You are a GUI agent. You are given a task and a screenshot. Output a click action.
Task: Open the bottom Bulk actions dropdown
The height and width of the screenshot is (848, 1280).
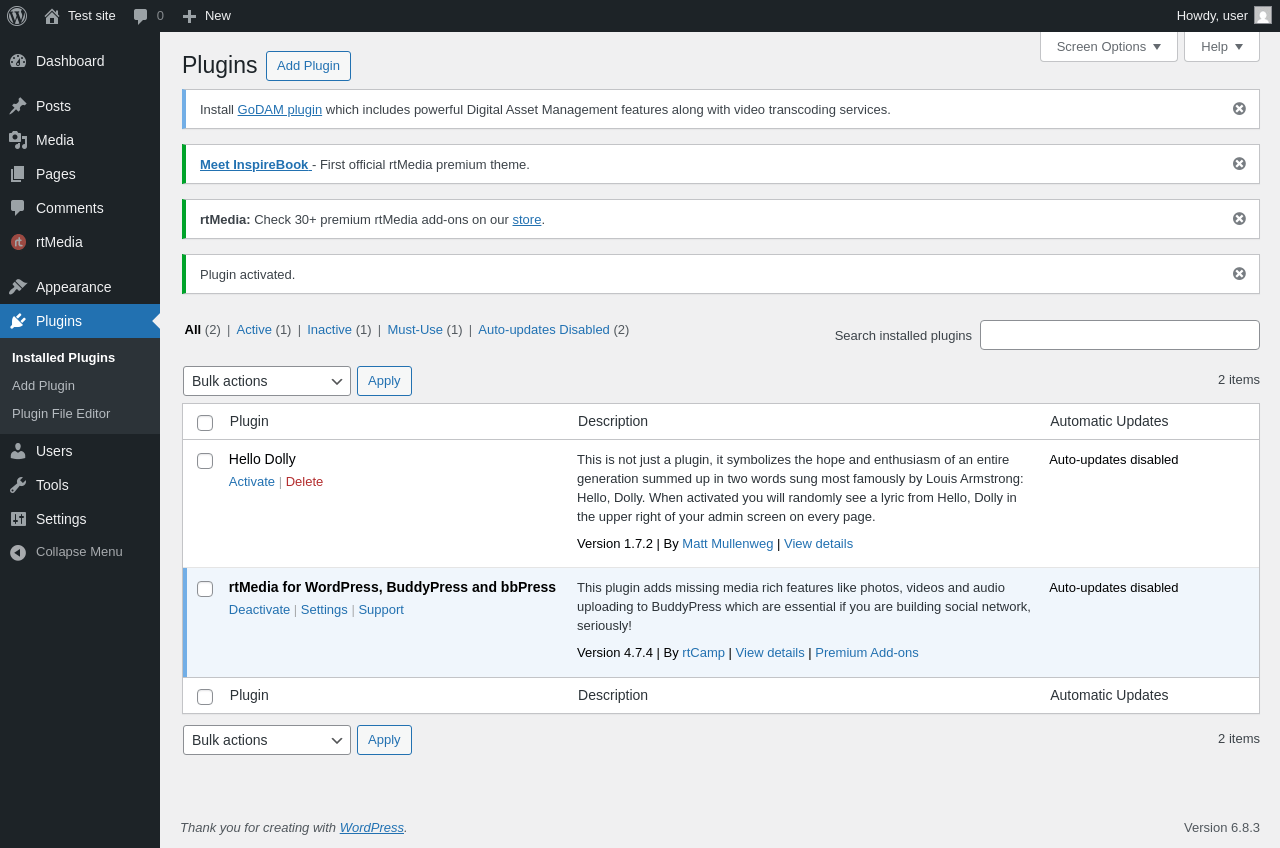(267, 740)
